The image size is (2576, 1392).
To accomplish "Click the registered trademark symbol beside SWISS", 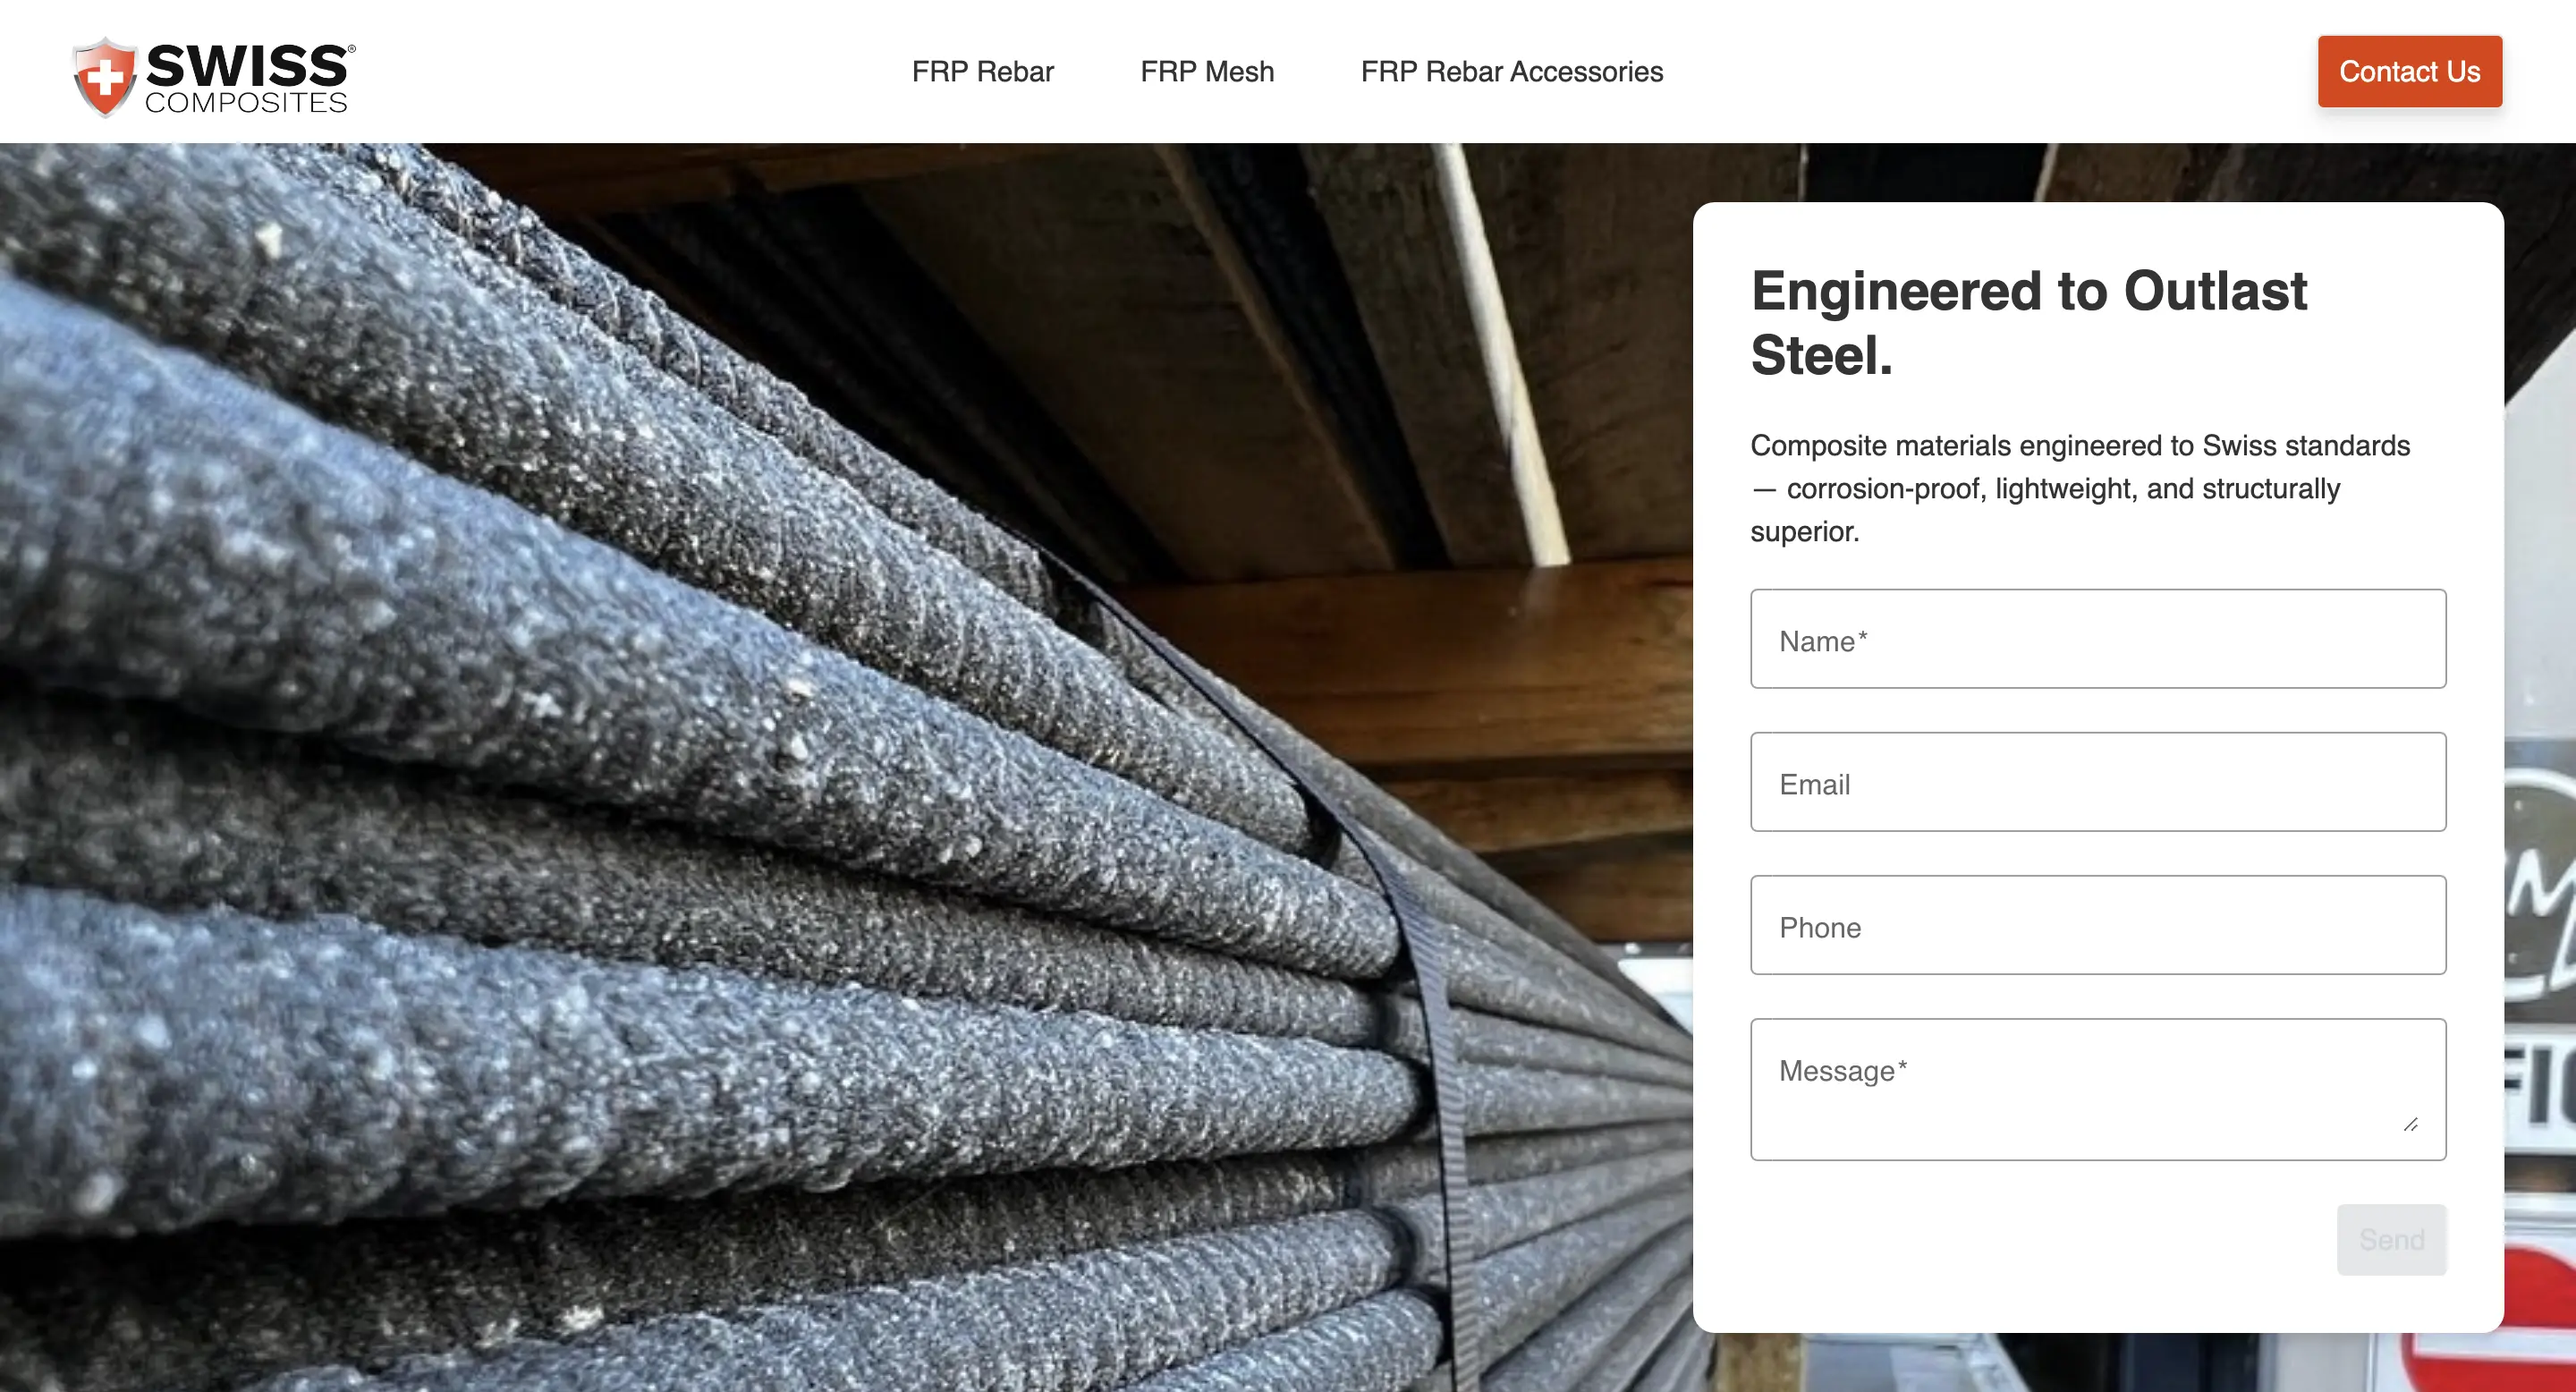I will pos(351,48).
